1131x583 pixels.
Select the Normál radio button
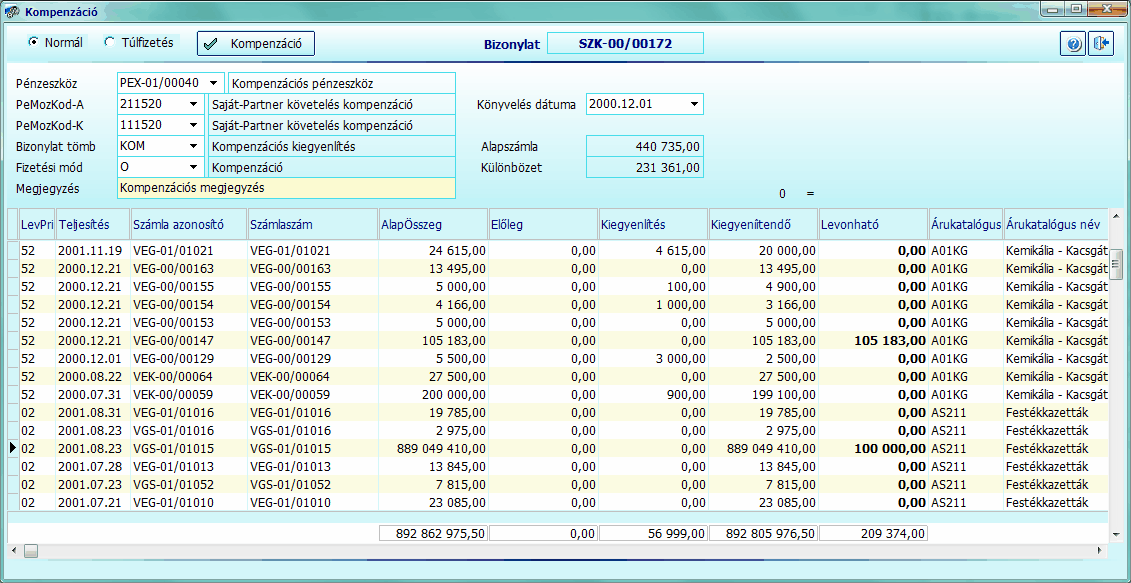(33, 43)
